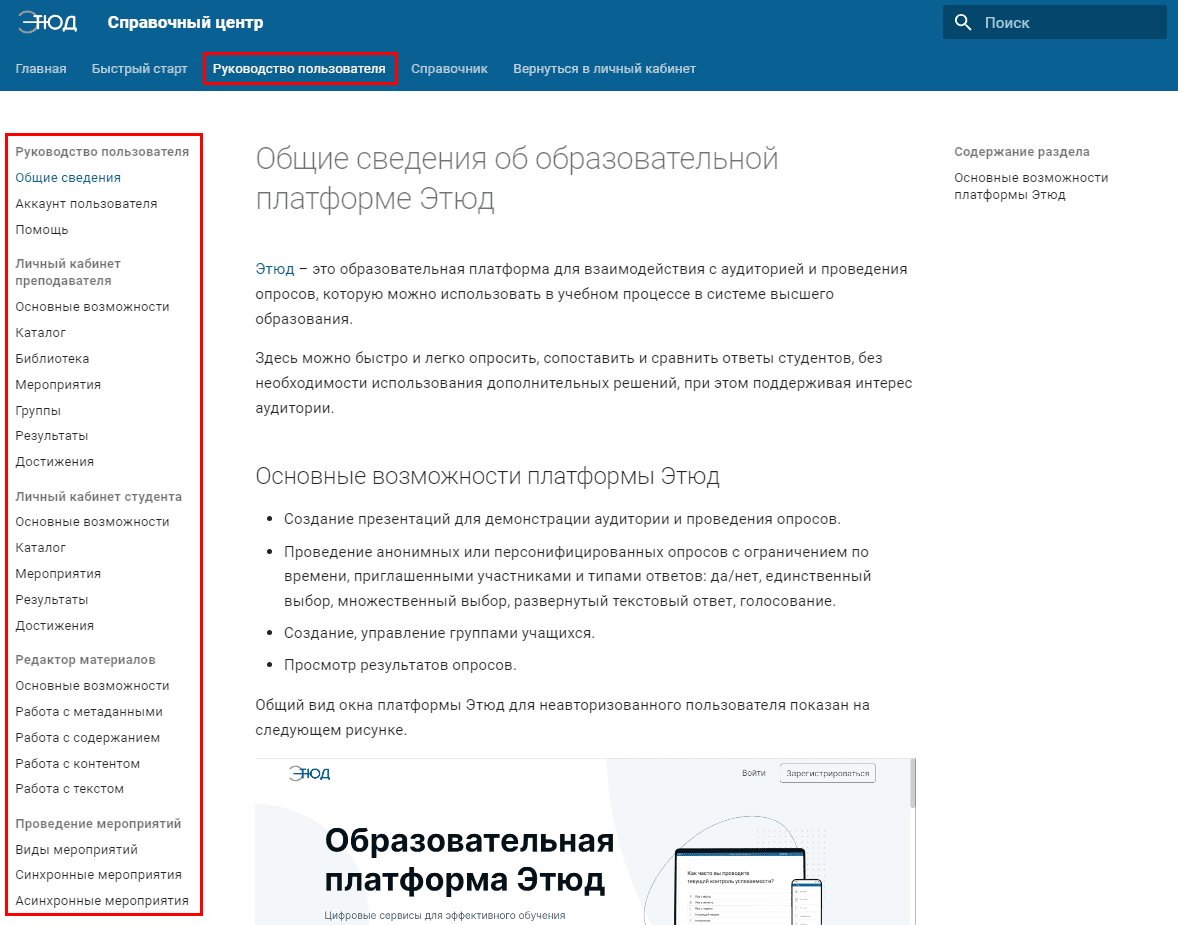Go to Вернуться в личный кабинет
The image size is (1178, 925).
click(x=604, y=68)
